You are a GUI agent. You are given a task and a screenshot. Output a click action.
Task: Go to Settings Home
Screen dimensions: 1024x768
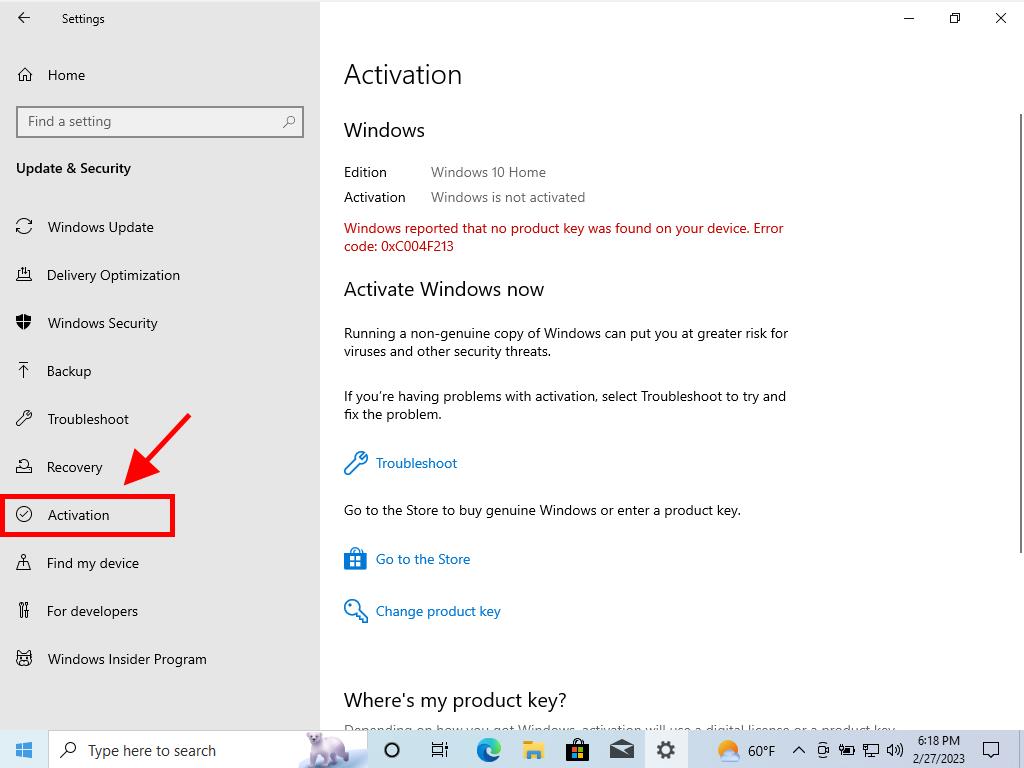[x=66, y=75]
